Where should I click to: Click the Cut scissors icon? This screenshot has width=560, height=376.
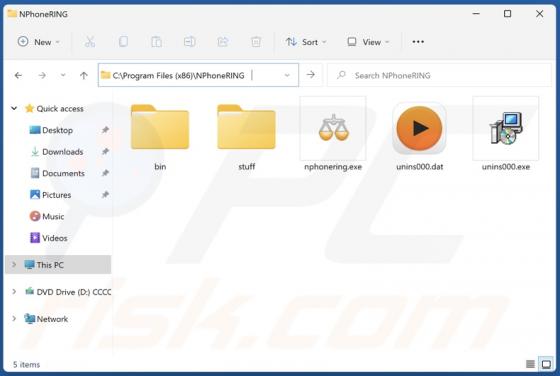pos(90,42)
